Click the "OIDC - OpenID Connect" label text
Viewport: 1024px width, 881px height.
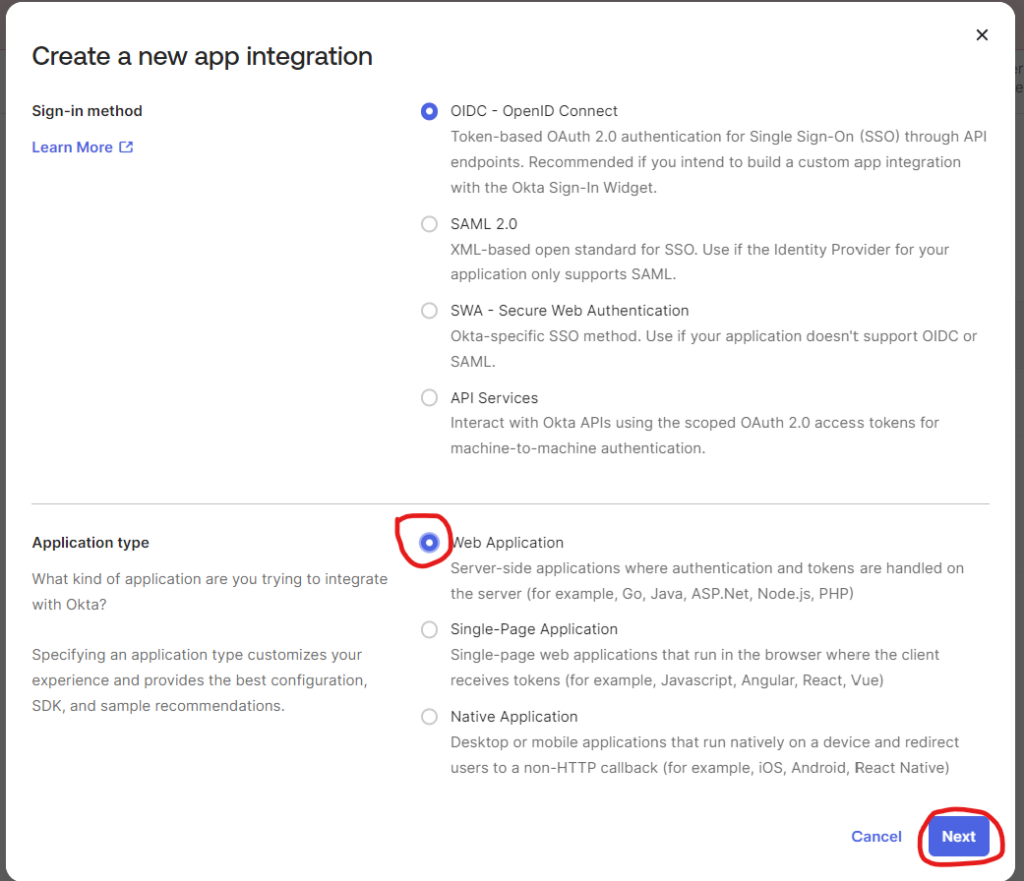pos(534,111)
